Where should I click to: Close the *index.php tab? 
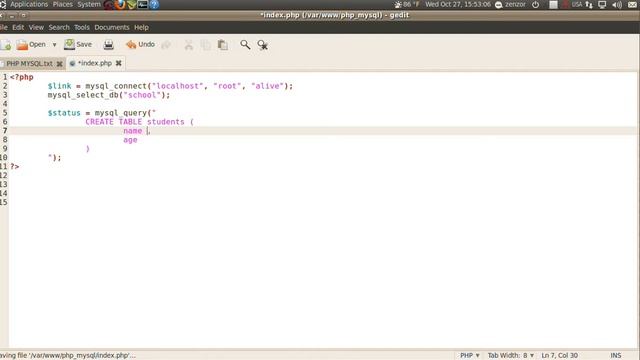tap(118, 63)
